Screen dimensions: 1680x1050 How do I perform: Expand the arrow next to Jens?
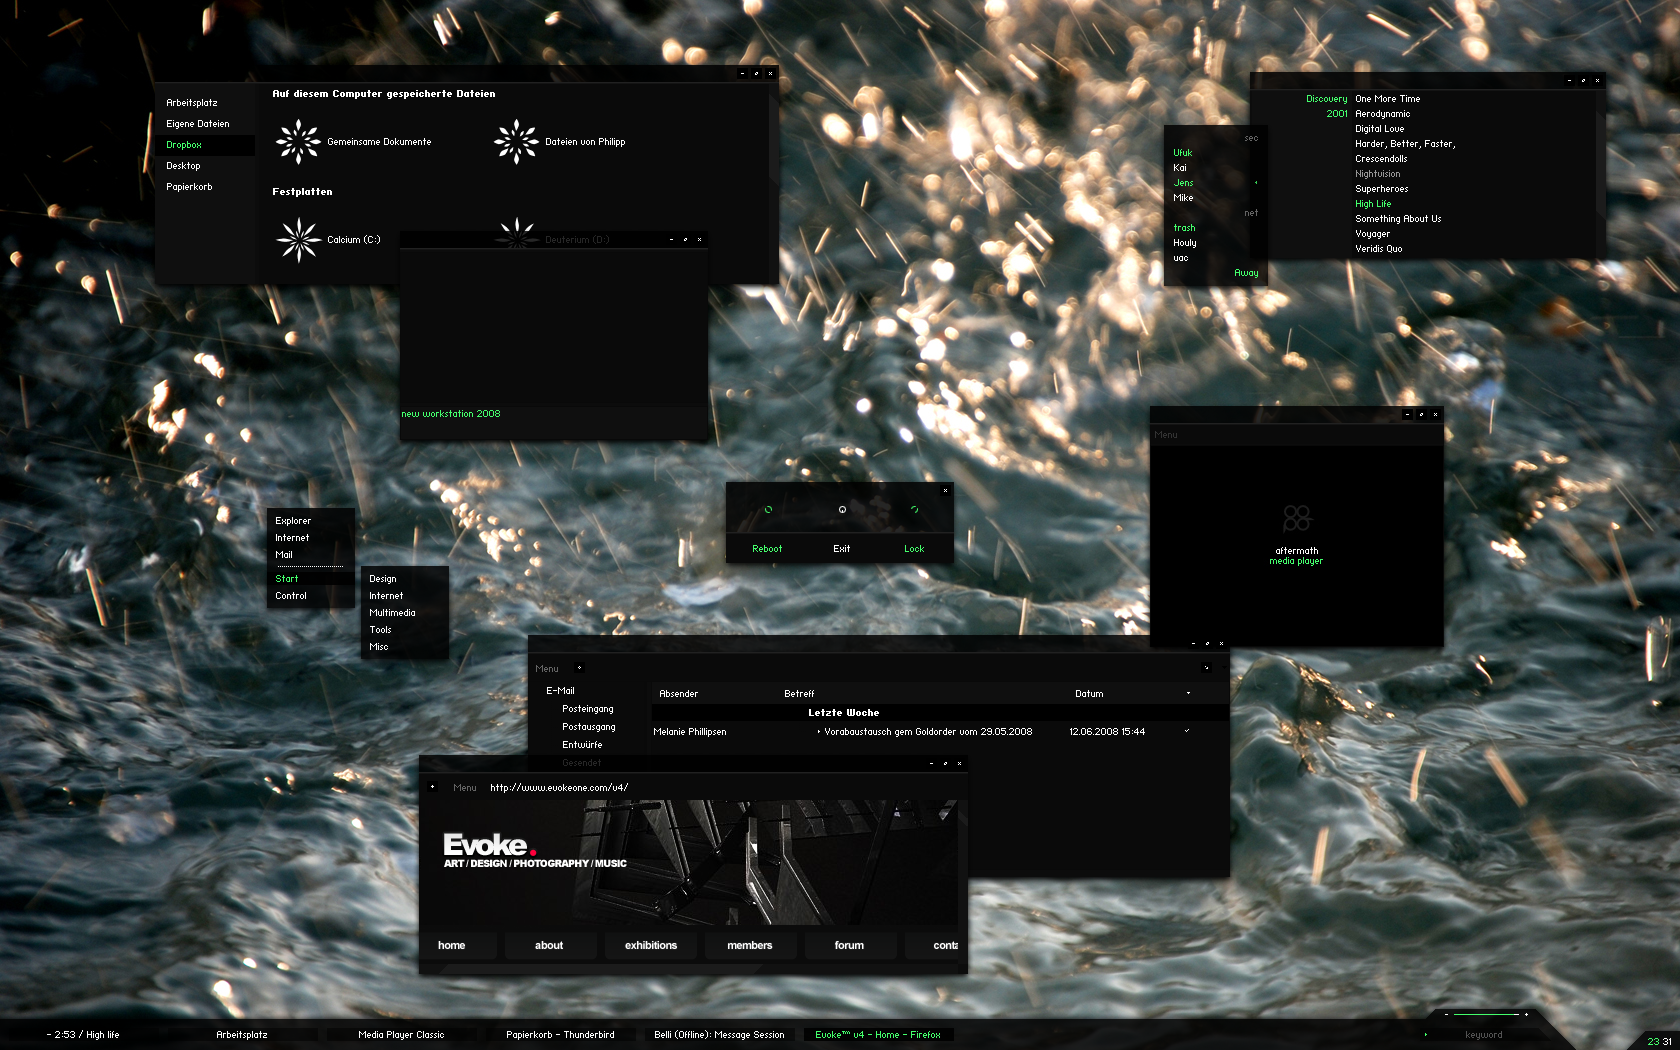pyautogui.click(x=1256, y=183)
